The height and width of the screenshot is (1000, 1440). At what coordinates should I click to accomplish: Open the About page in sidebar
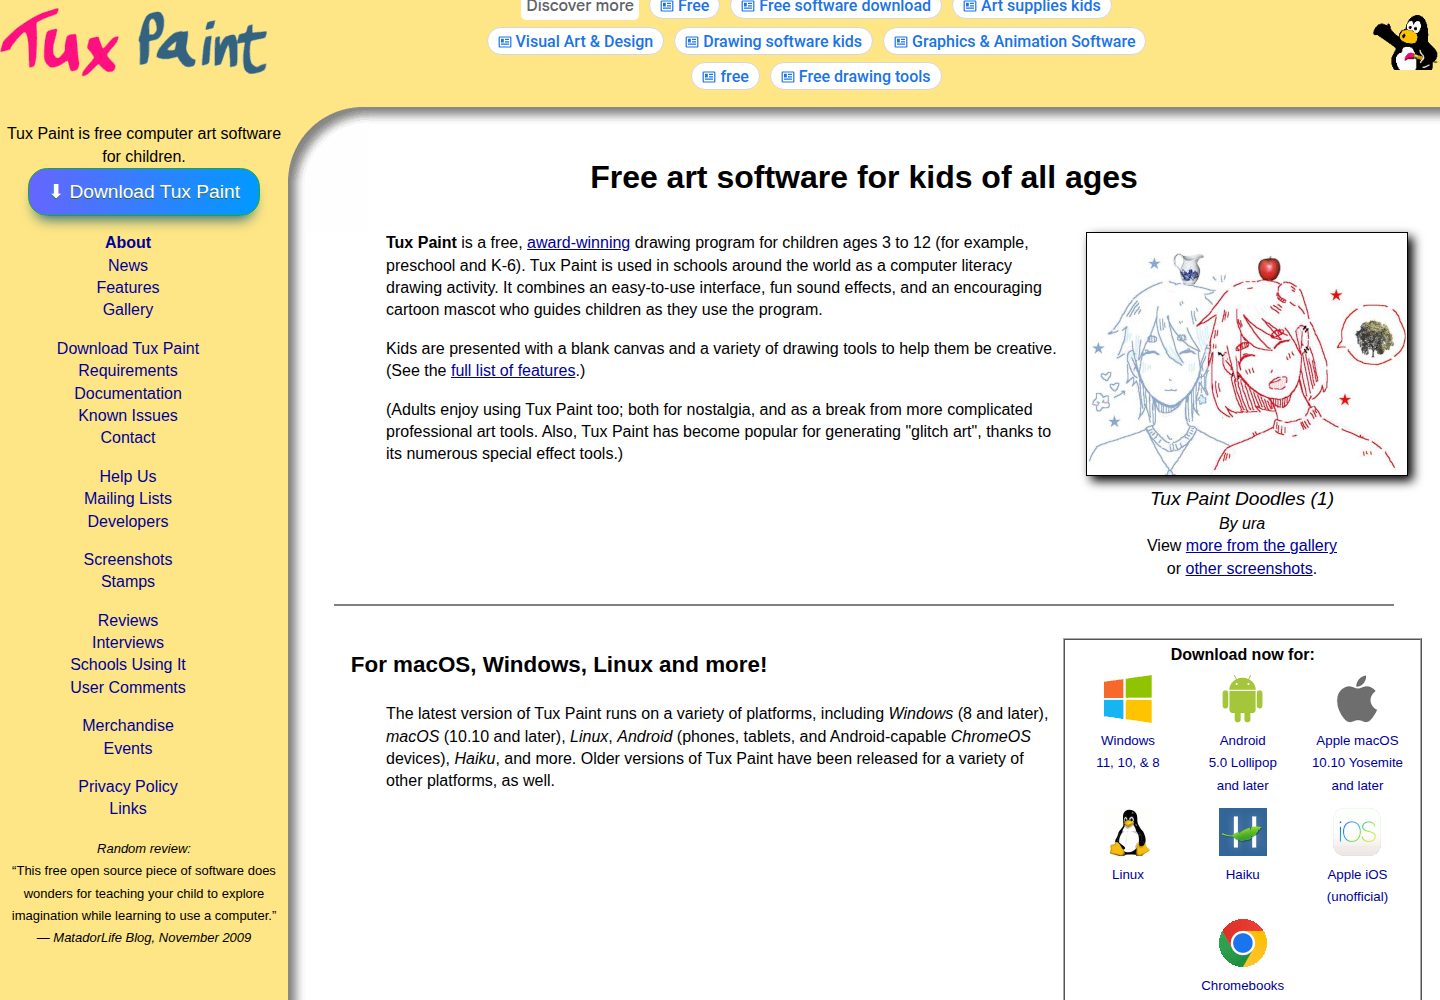(x=128, y=242)
